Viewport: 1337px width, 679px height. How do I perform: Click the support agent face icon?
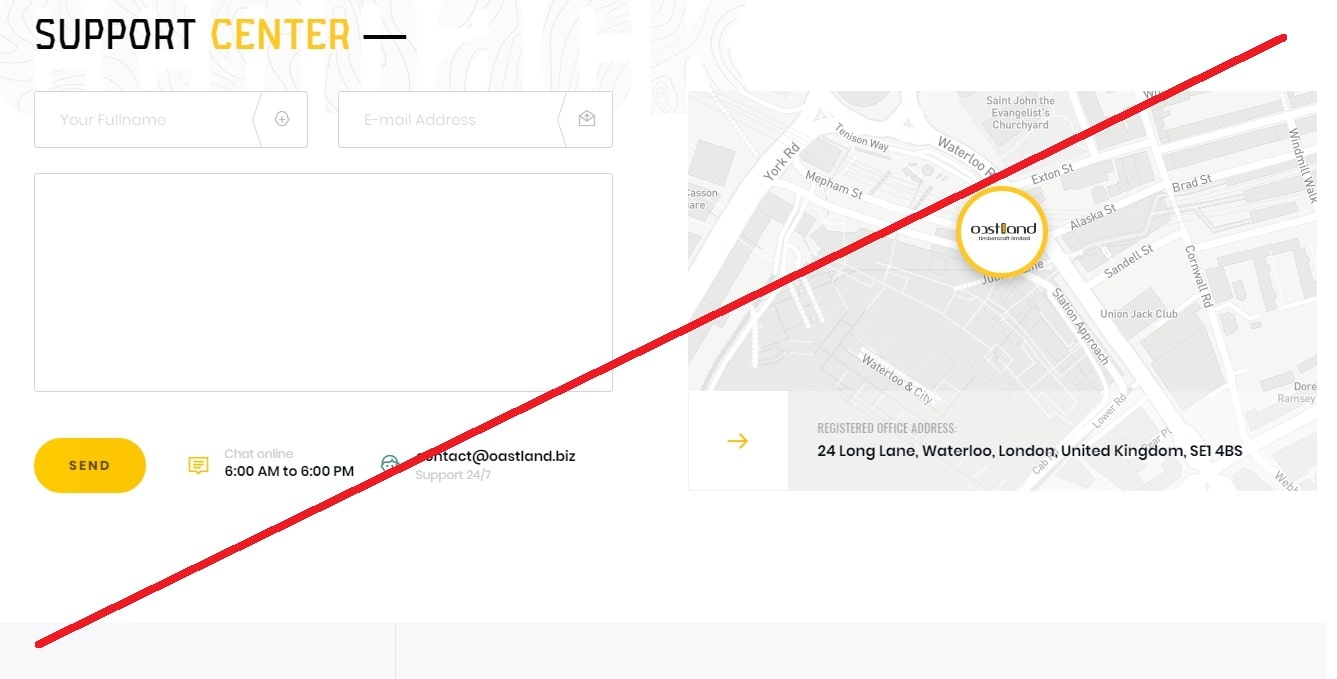pos(390,463)
